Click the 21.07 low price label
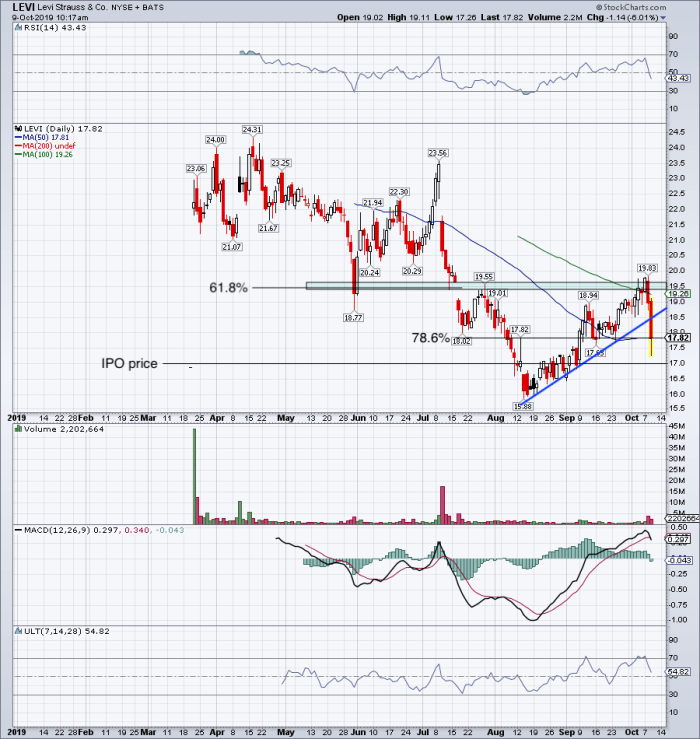This screenshot has height=739, width=700. (x=232, y=246)
